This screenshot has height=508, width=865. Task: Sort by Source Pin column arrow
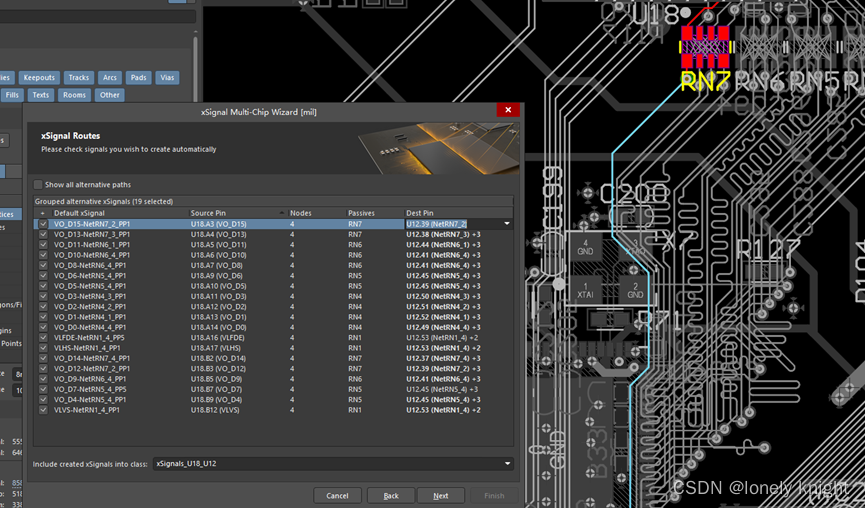[281, 213]
